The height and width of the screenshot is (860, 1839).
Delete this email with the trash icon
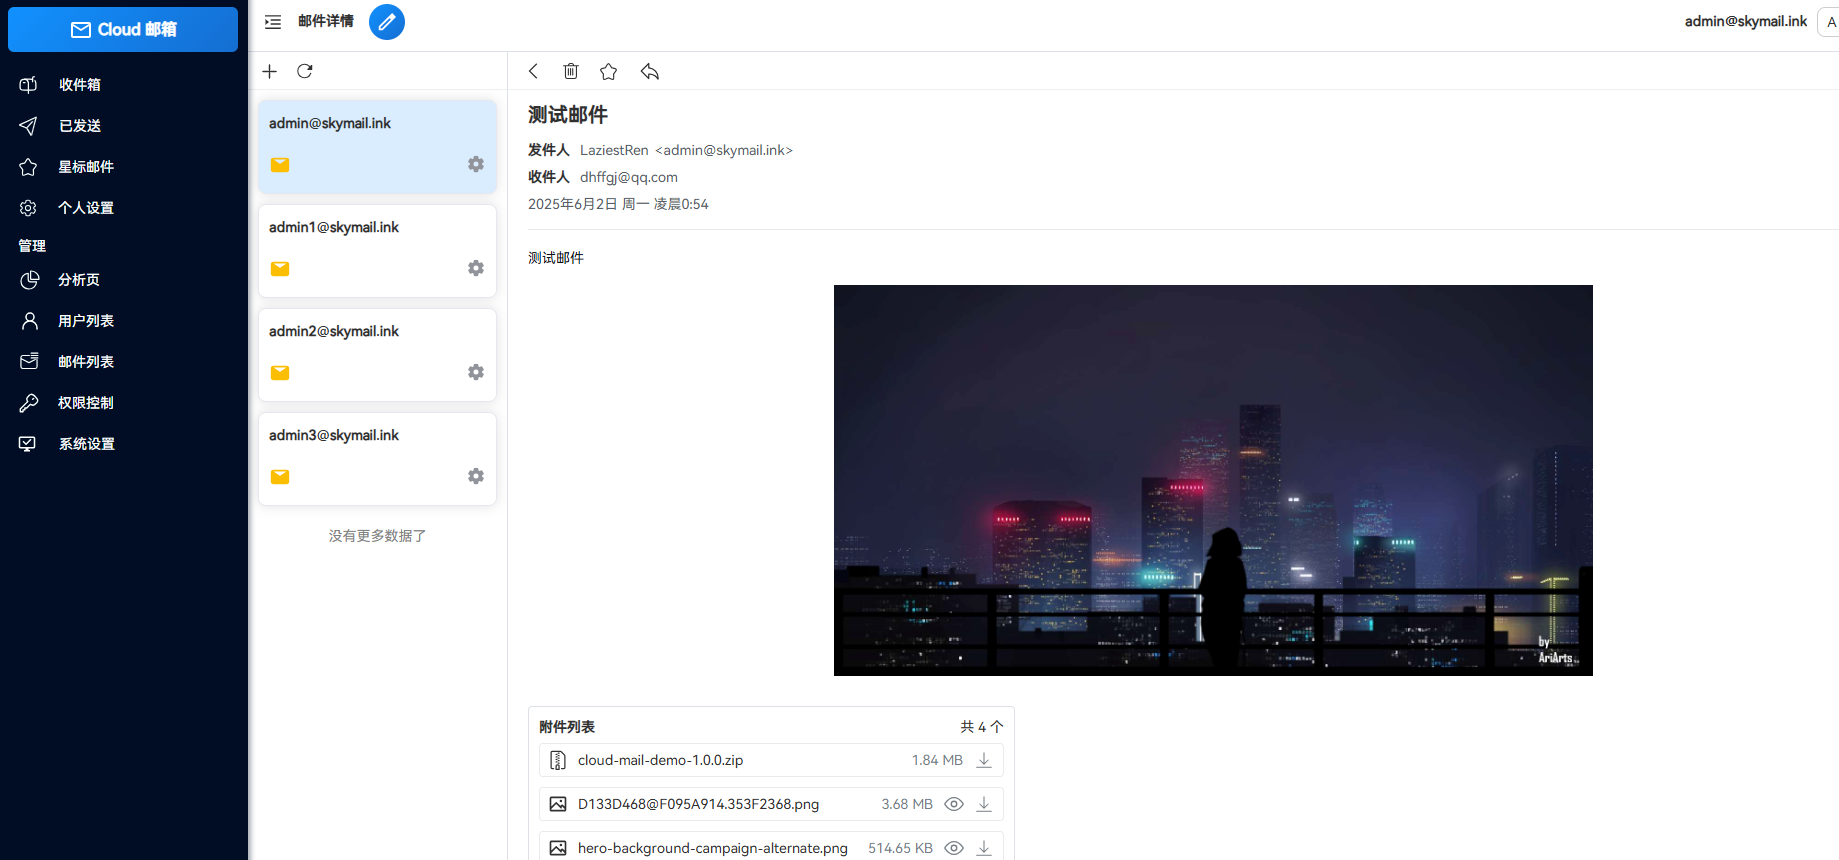click(x=571, y=71)
